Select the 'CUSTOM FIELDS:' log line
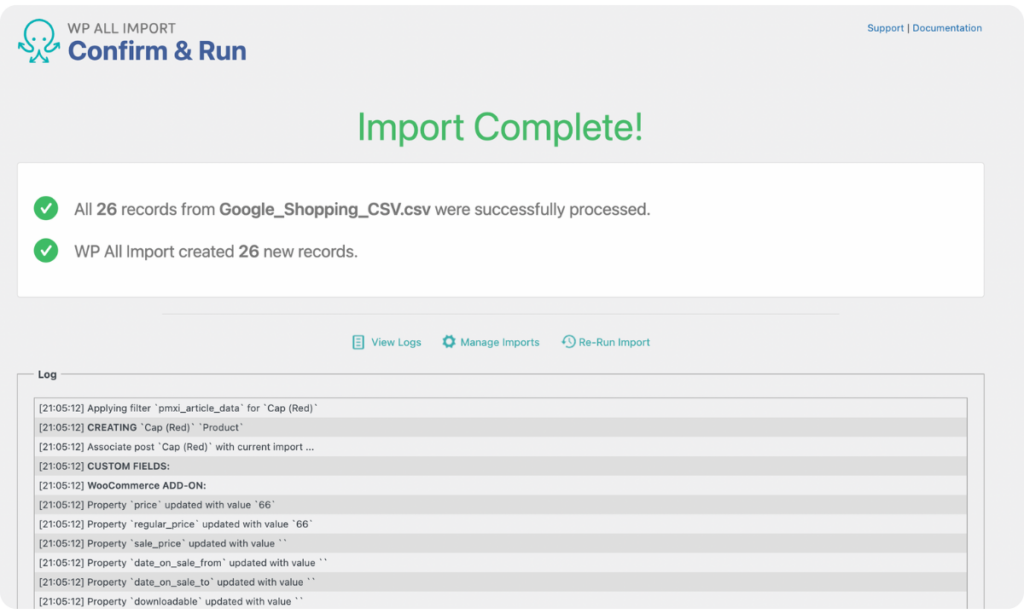 [x=500, y=466]
